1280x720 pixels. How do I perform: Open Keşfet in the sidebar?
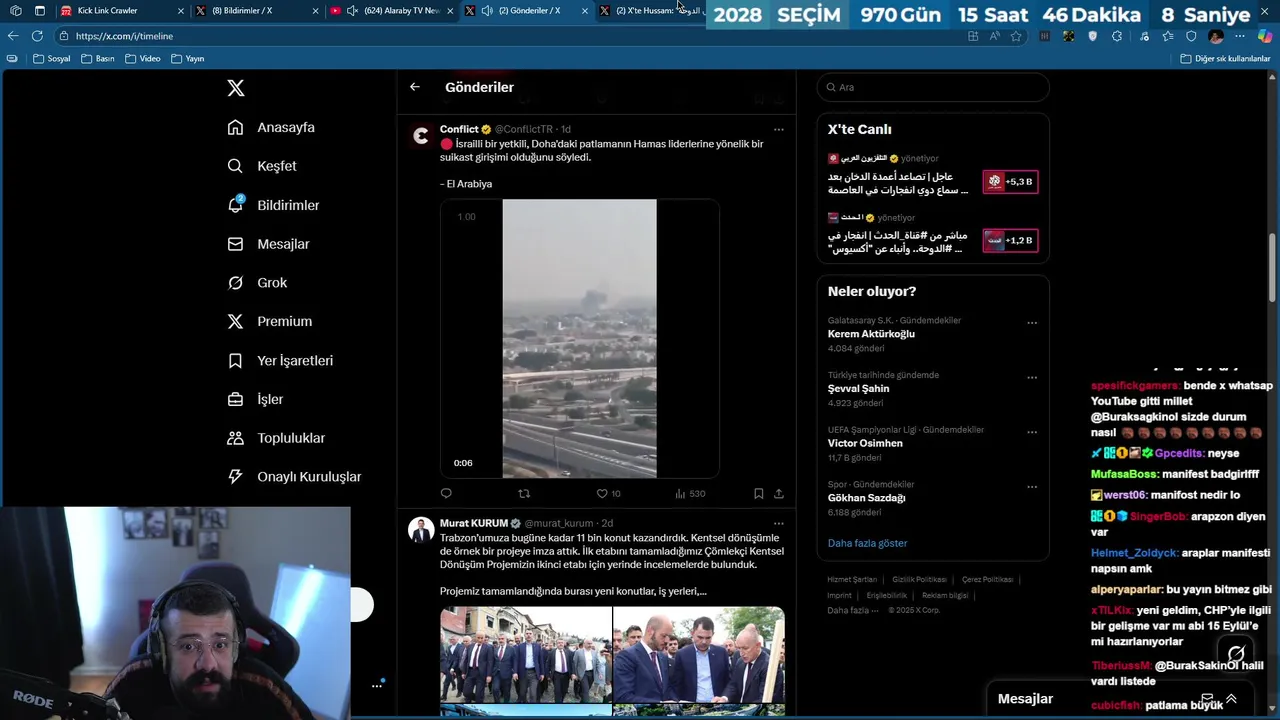coord(262,166)
